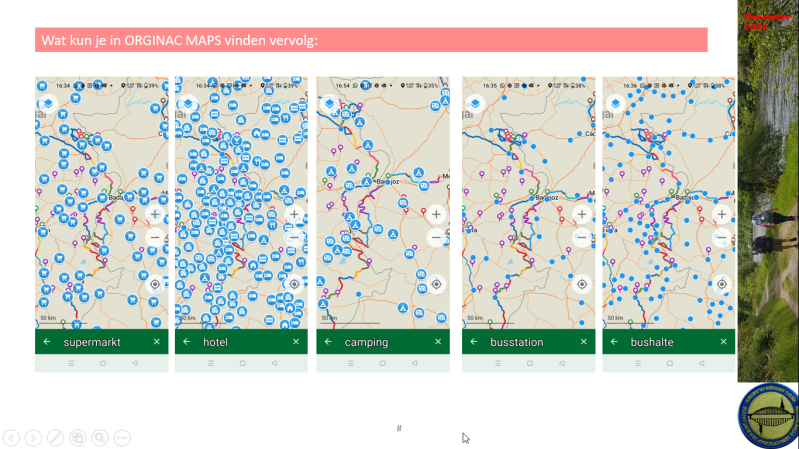The width and height of the screenshot is (799, 449).
Task: Tap Android home square under hotel map
Action: click(x=243, y=363)
